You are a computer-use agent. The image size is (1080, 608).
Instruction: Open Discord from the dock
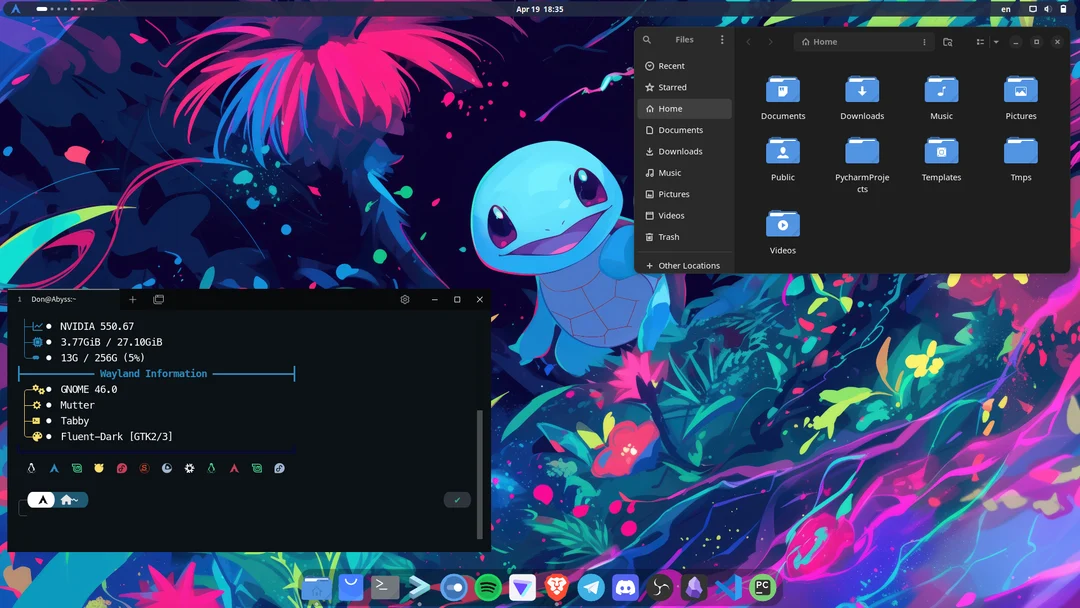pyautogui.click(x=626, y=588)
